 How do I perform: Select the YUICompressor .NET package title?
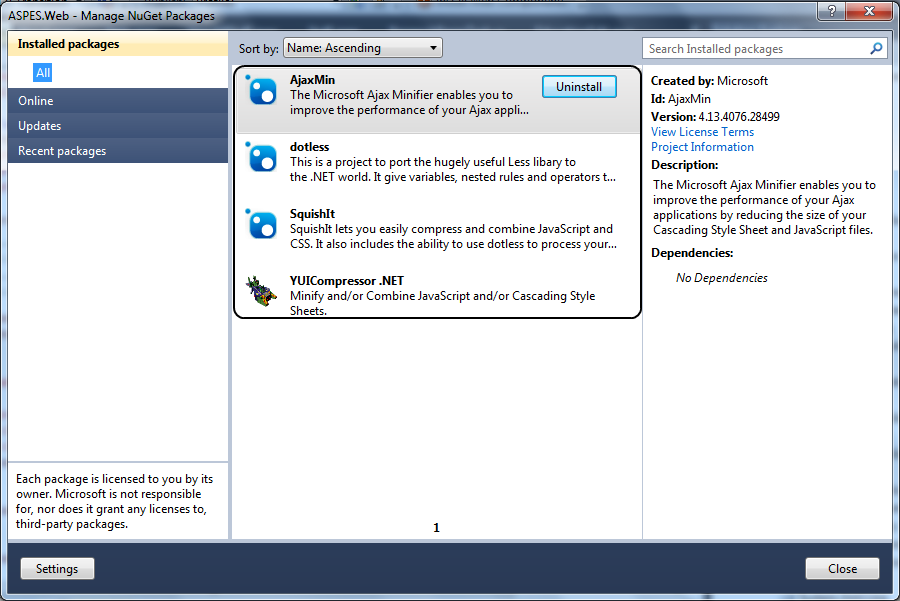347,281
